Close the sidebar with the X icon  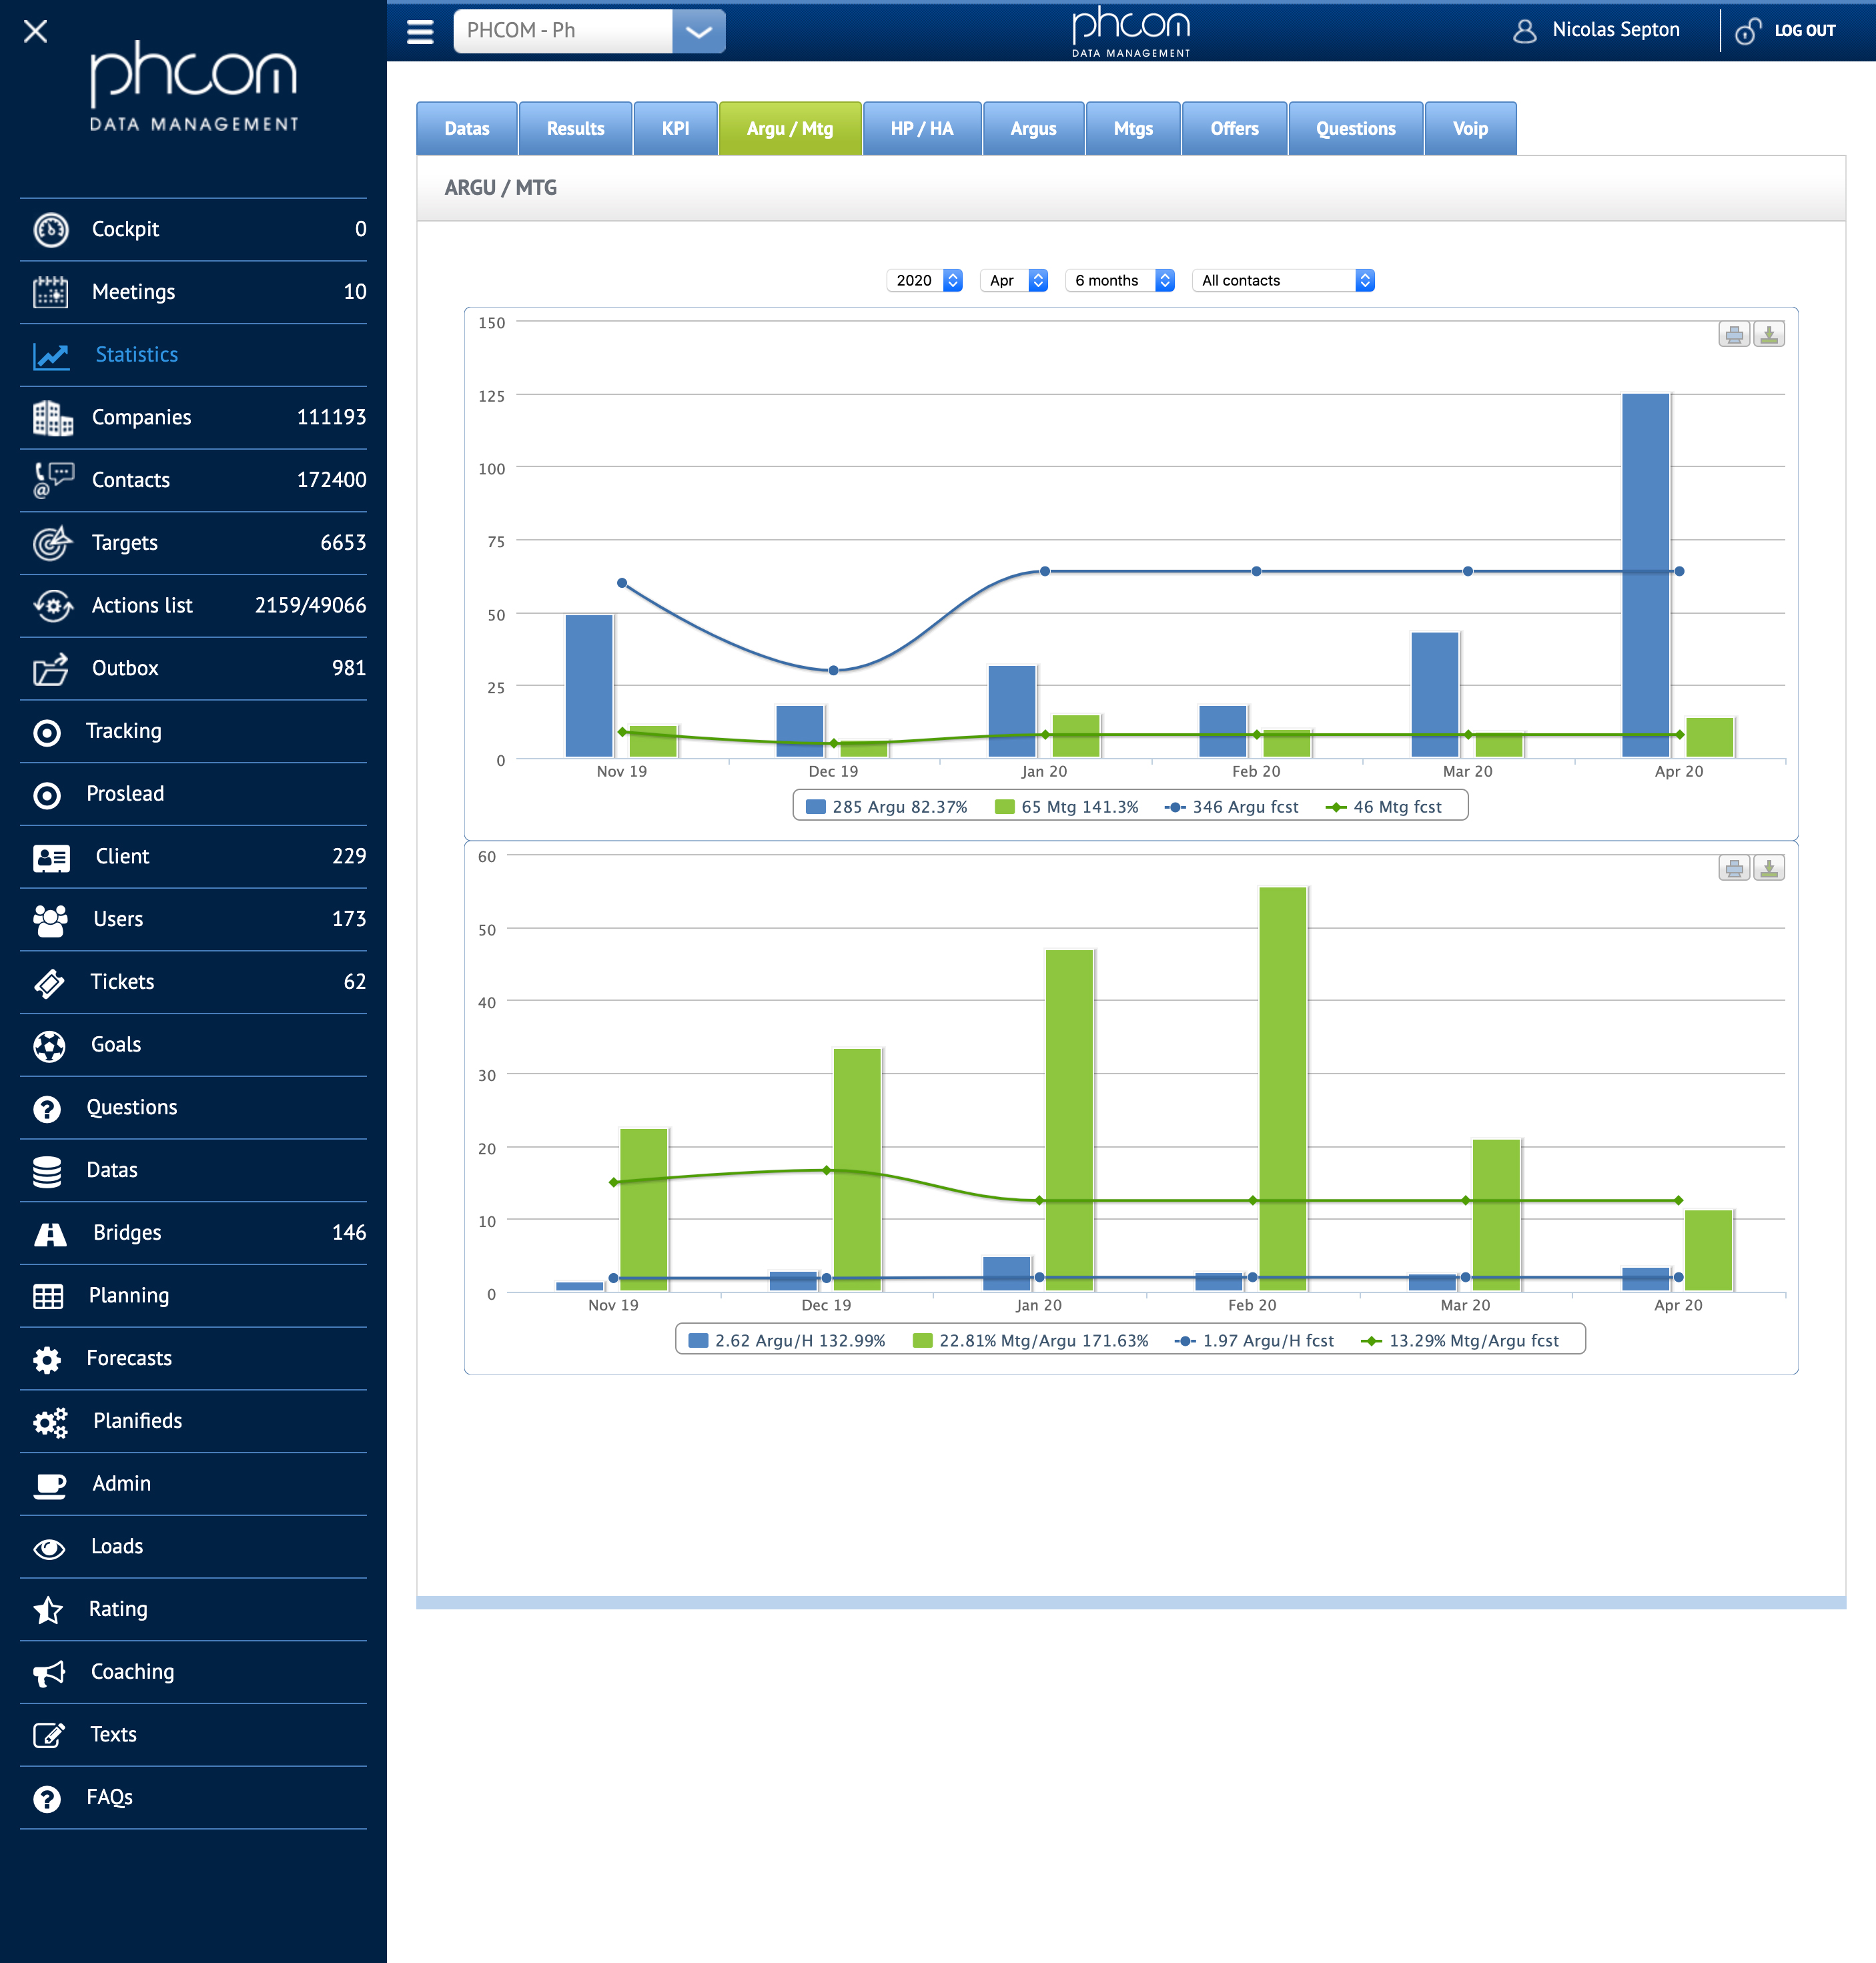point(35,31)
